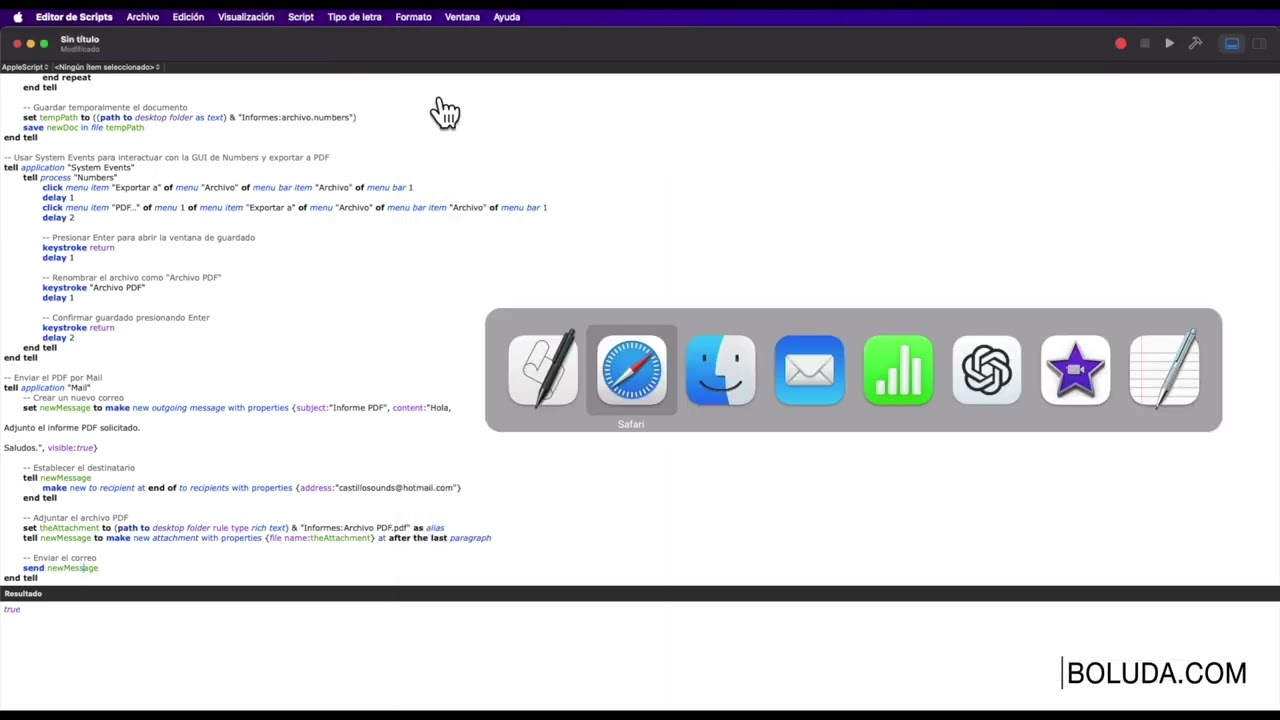Click comment Adjuntar el archivo PDF

(x=76, y=518)
